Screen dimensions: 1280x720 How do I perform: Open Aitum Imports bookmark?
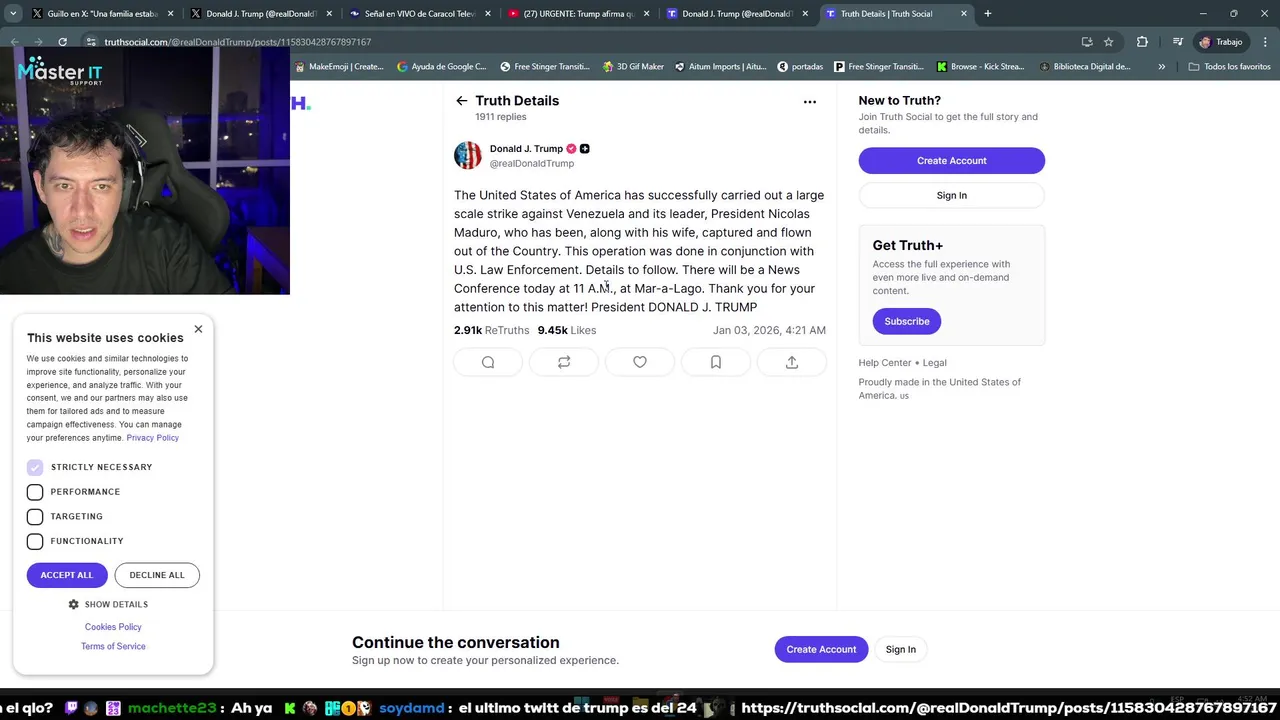[720, 67]
